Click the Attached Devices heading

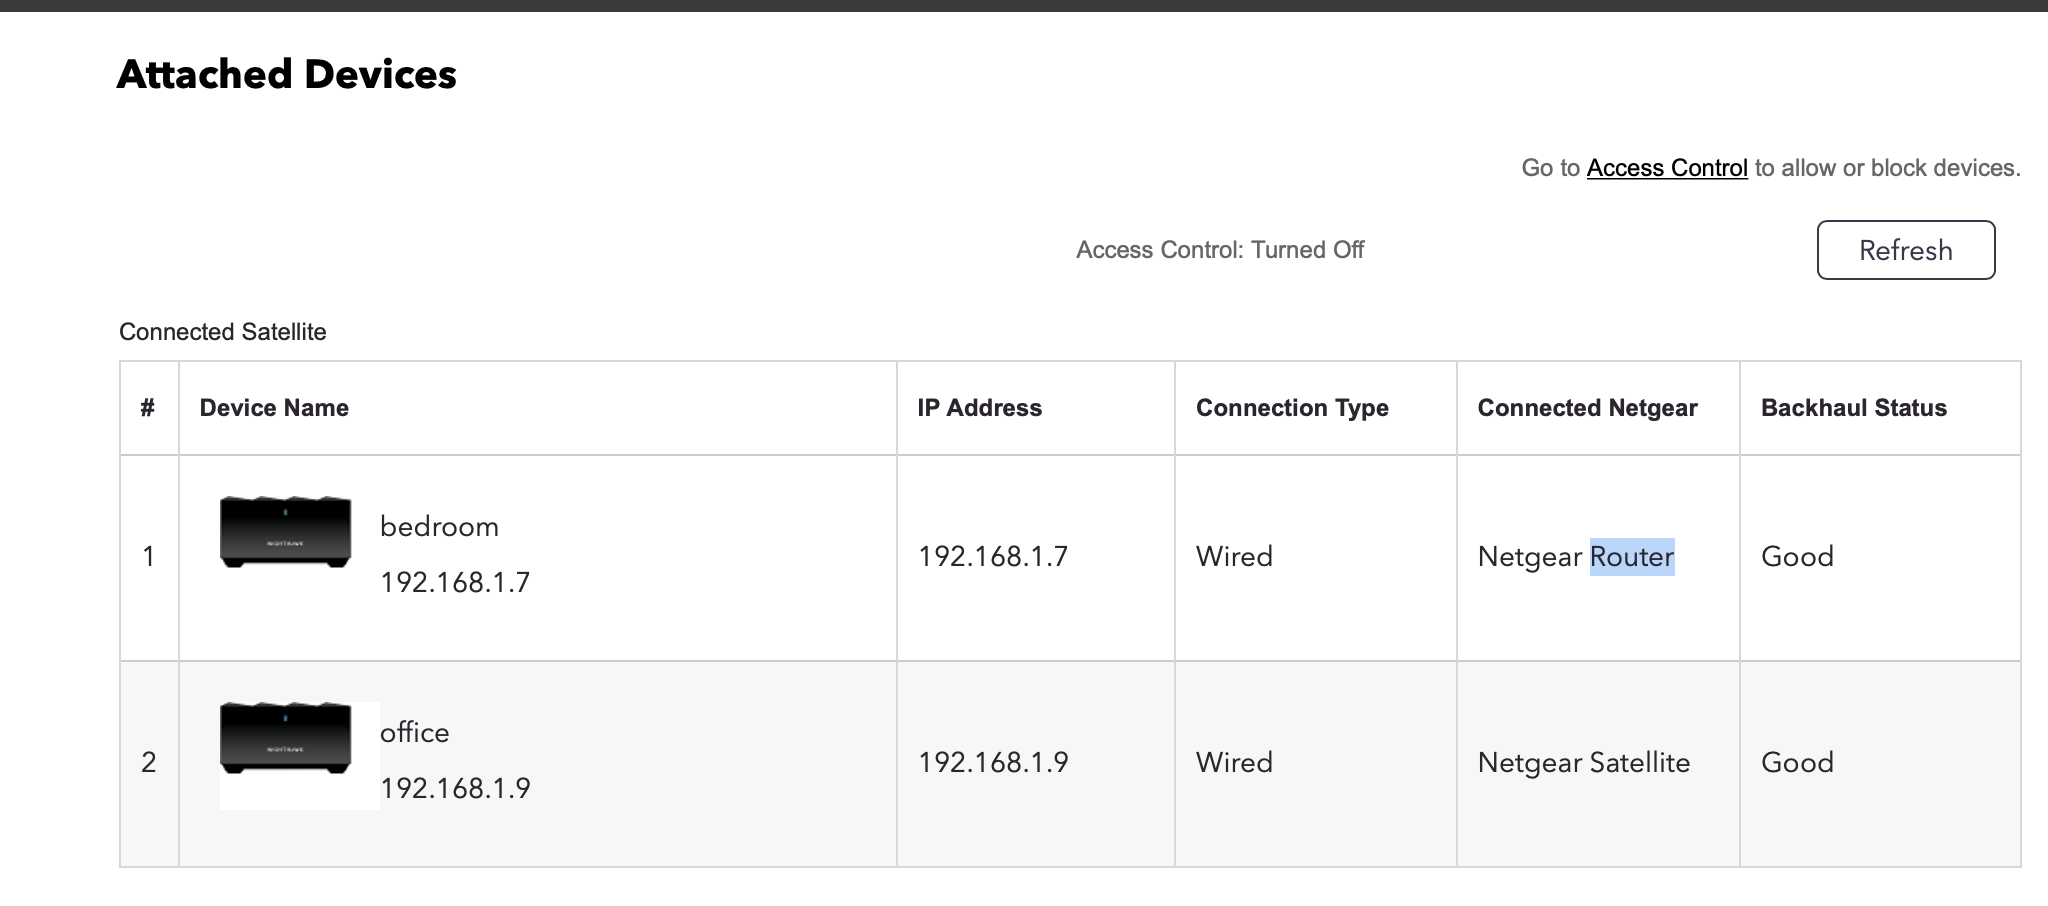click(286, 75)
